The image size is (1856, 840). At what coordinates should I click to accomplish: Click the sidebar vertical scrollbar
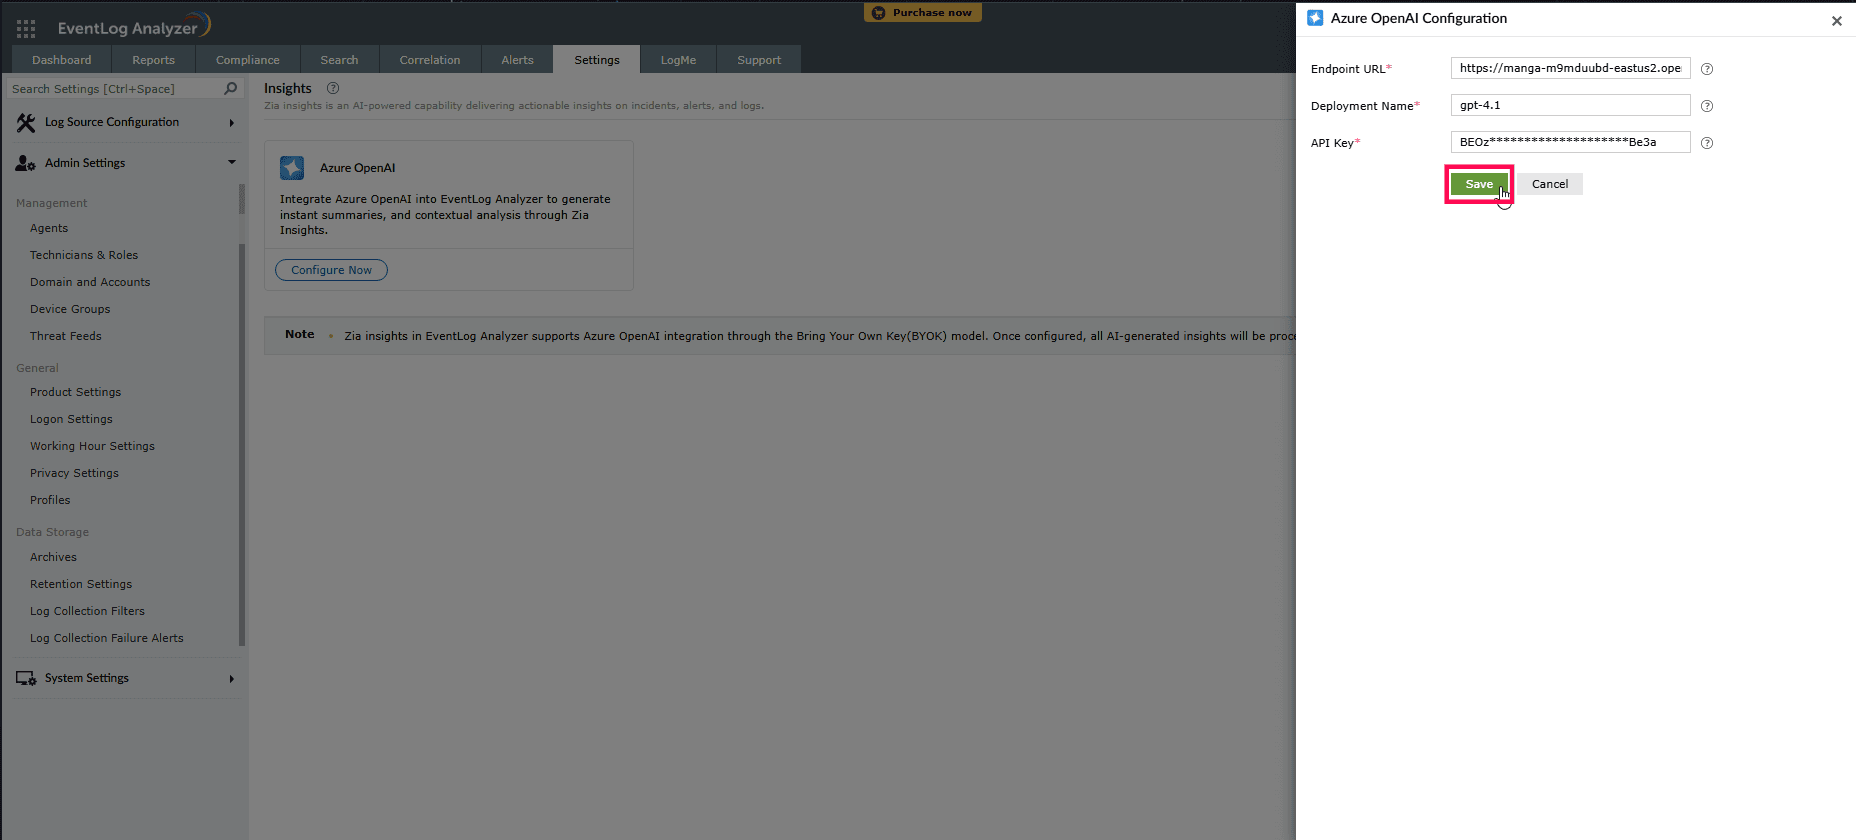(242, 414)
